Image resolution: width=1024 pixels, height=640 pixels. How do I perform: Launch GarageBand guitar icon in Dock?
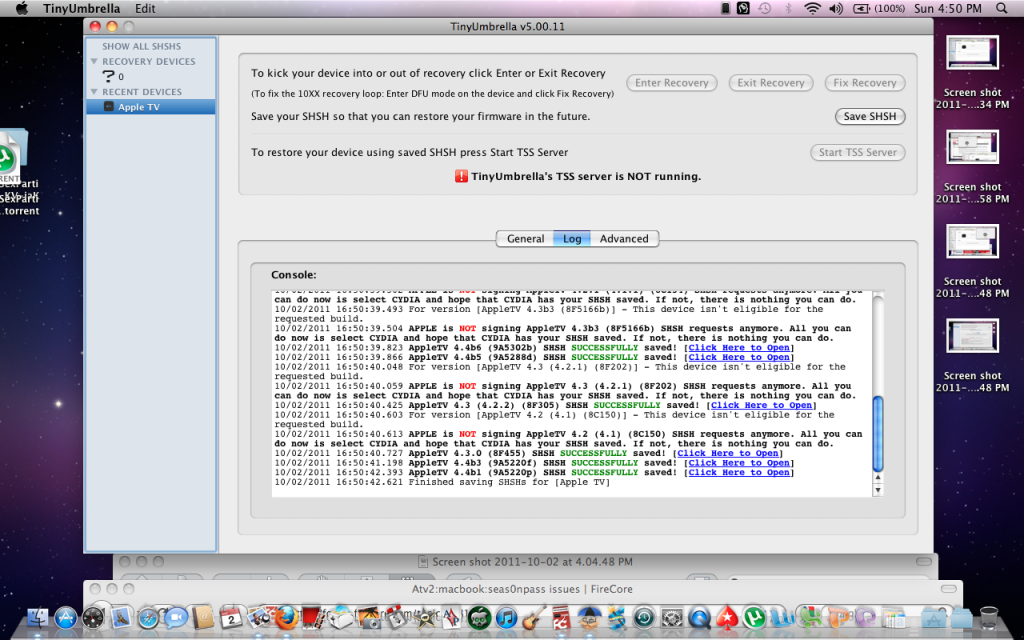533,618
